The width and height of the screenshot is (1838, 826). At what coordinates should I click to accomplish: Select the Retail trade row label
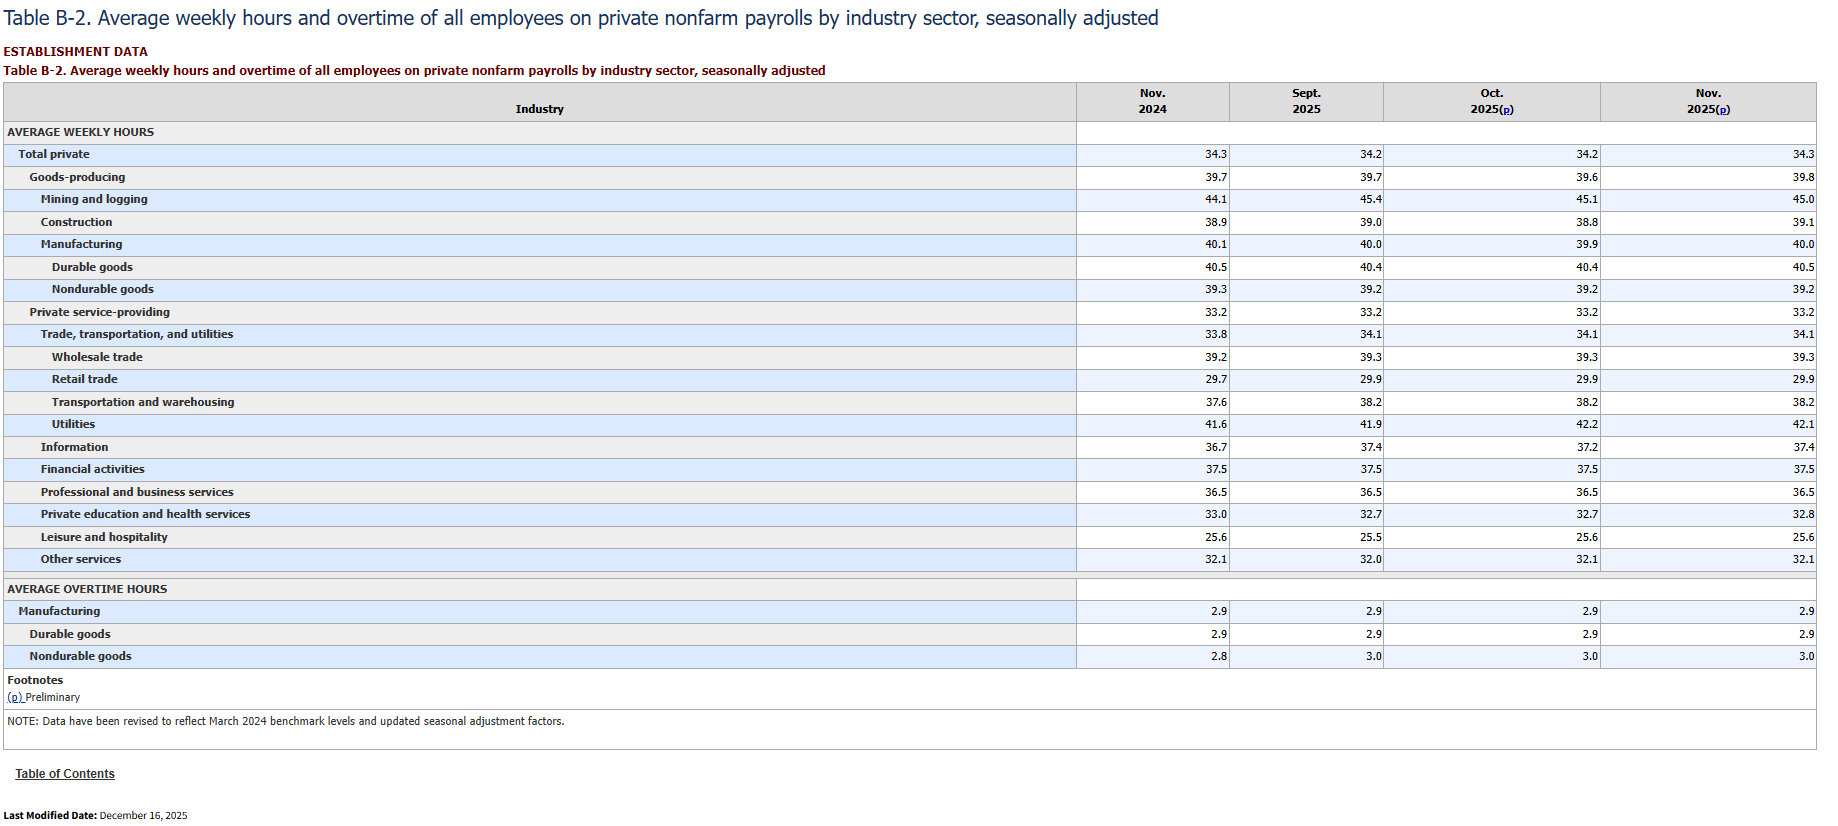click(85, 379)
